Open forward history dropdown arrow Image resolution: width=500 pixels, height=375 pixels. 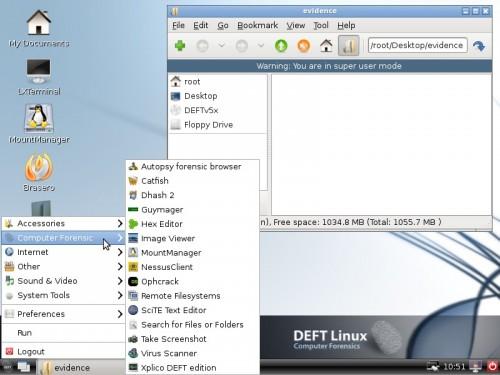[261, 45]
